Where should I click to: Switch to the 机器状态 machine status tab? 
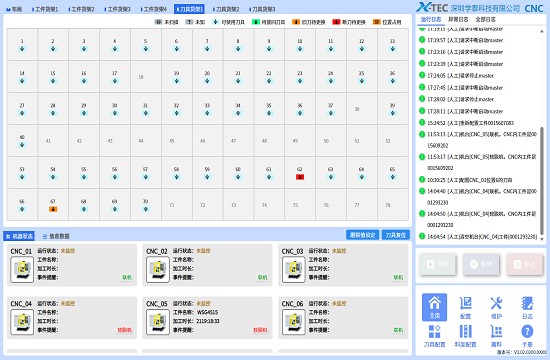point(19,236)
